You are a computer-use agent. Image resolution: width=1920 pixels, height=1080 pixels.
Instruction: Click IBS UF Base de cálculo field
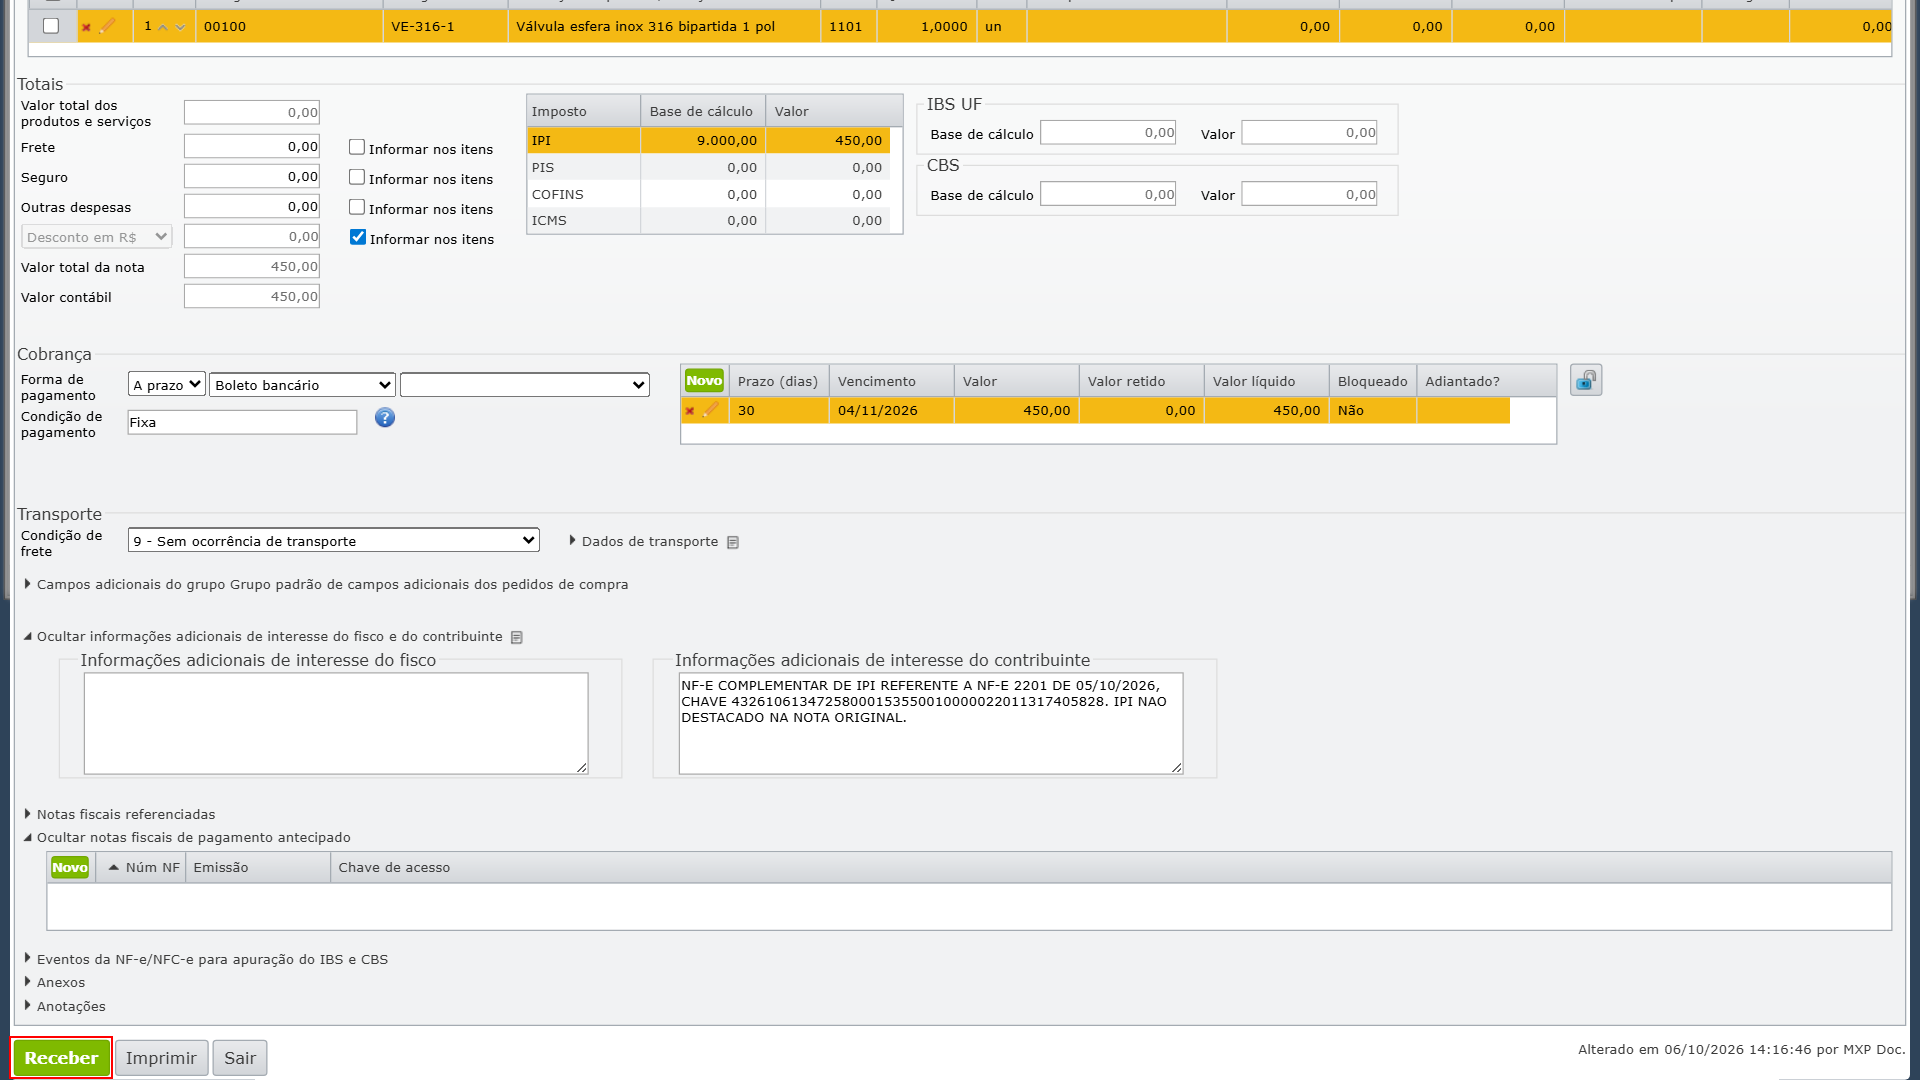pos(1108,133)
